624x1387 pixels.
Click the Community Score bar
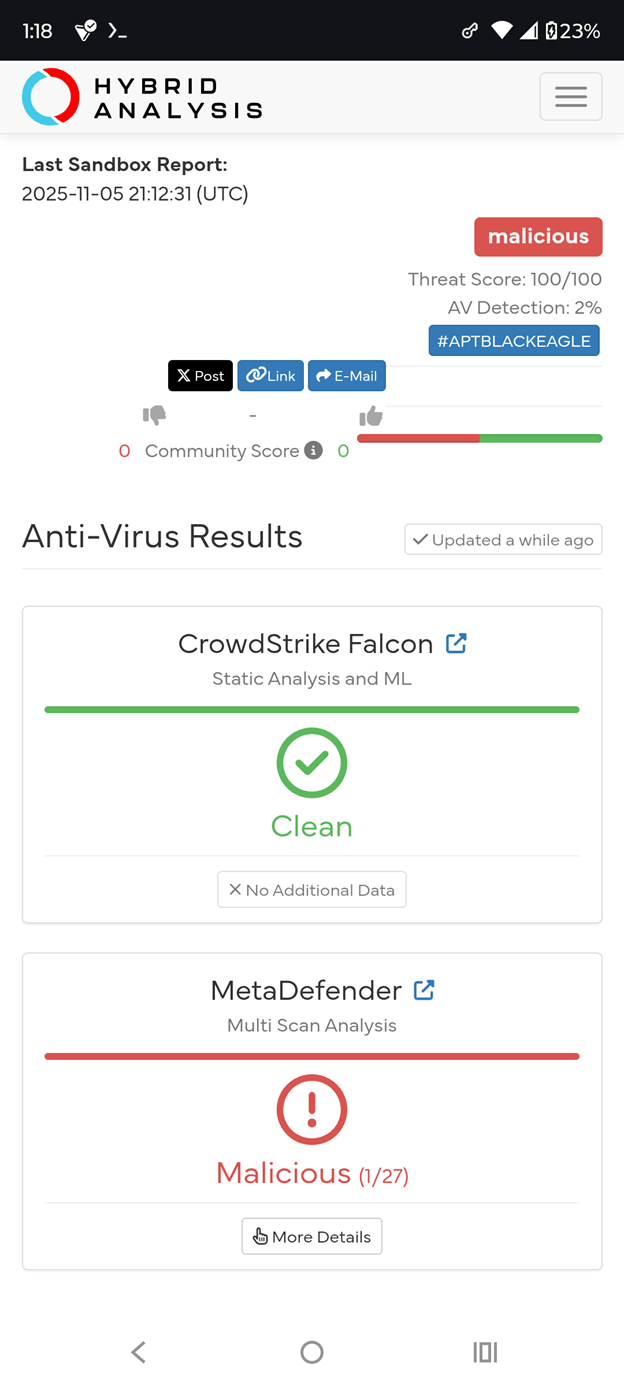point(479,438)
